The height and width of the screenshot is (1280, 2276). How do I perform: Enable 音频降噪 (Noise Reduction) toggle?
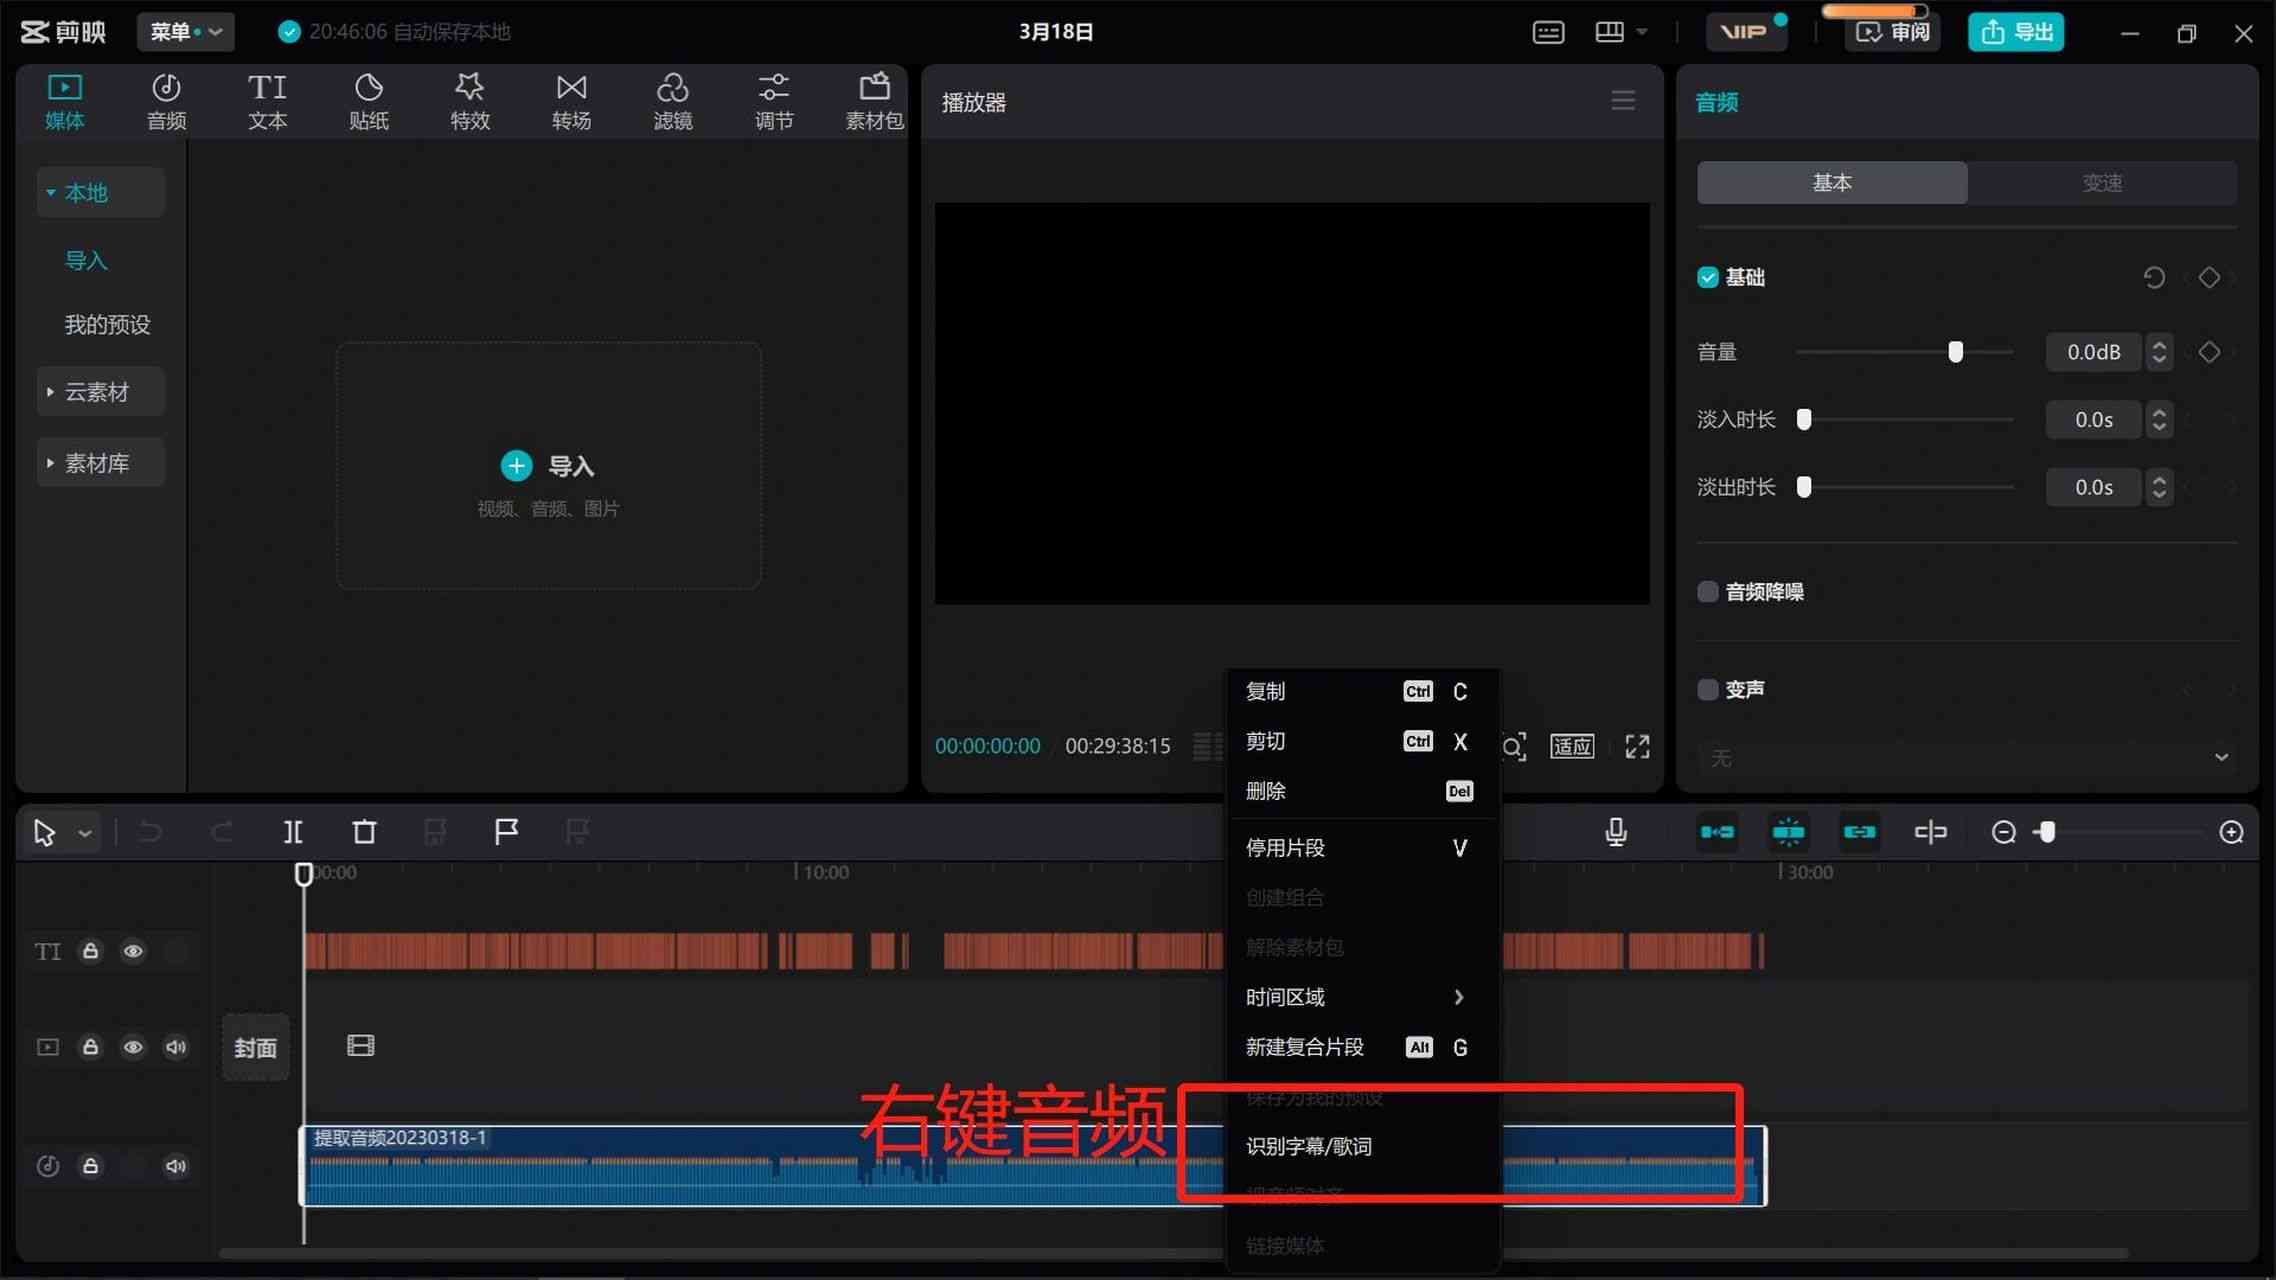tap(1709, 591)
